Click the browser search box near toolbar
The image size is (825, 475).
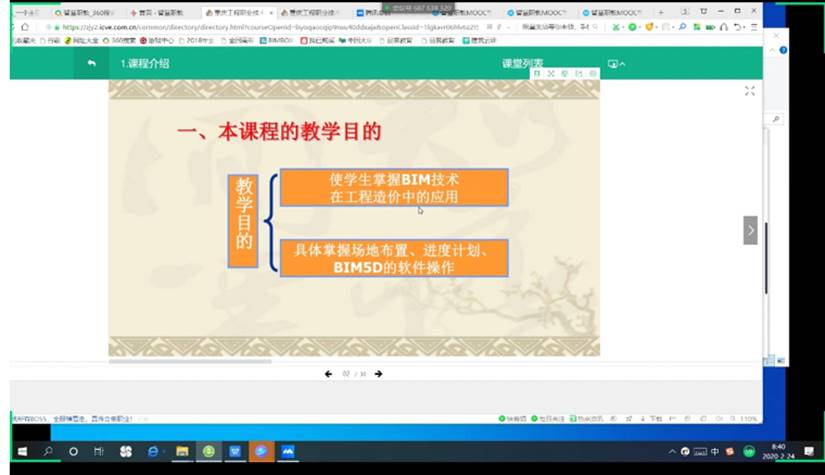560,27
